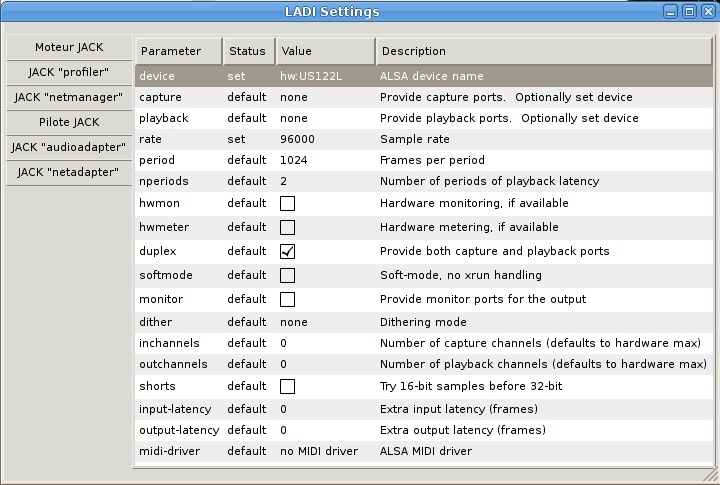Open the Pilote JACK tab

click(69, 122)
